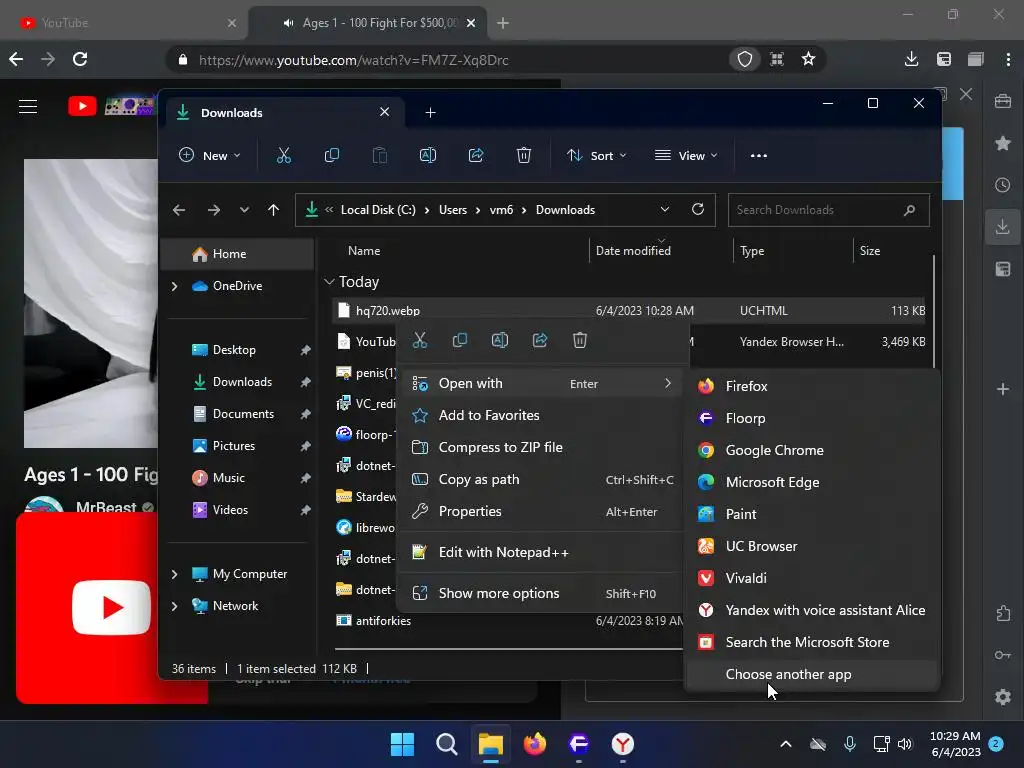Click Choose another app

click(x=812, y=674)
